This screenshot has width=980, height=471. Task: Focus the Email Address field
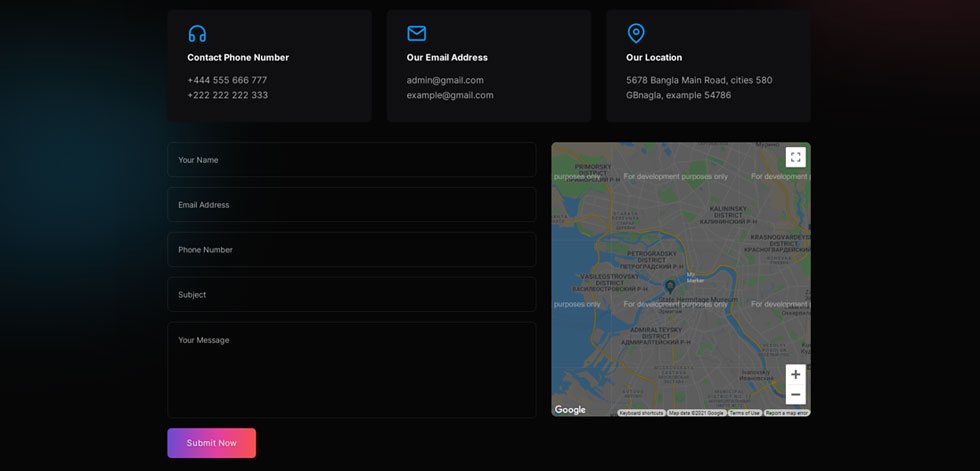[351, 205]
